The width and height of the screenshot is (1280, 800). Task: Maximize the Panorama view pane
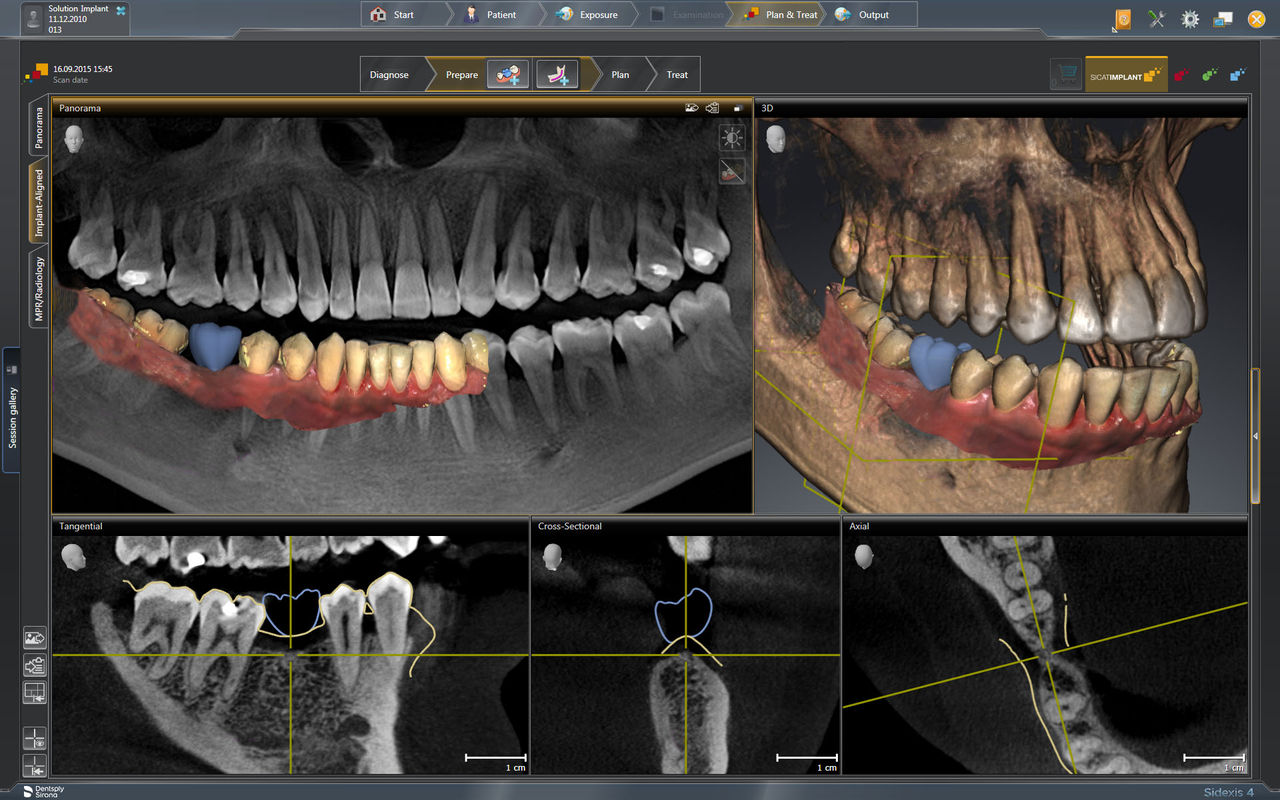click(x=738, y=108)
